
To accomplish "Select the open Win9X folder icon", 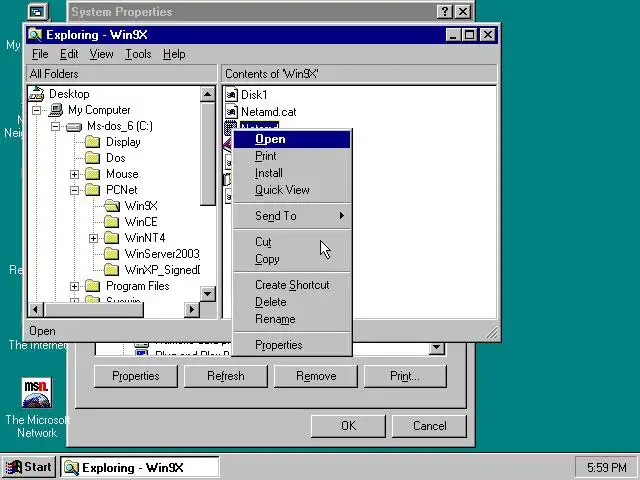I will pyautogui.click(x=112, y=206).
